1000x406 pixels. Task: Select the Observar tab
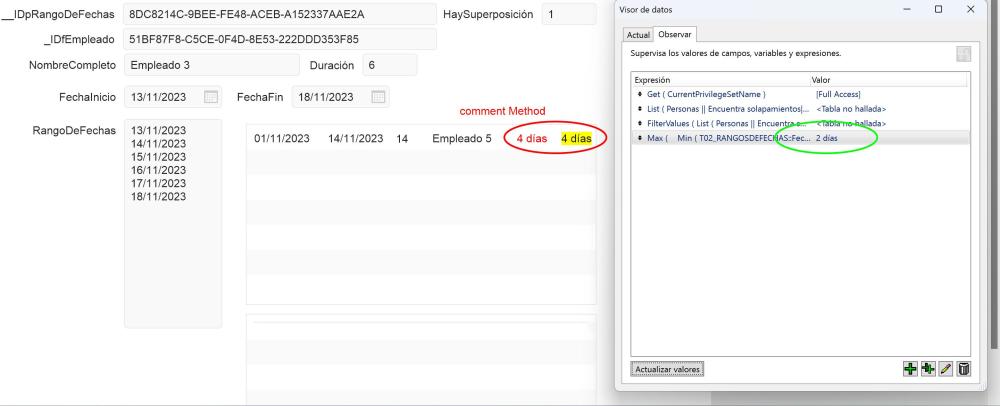point(673,35)
